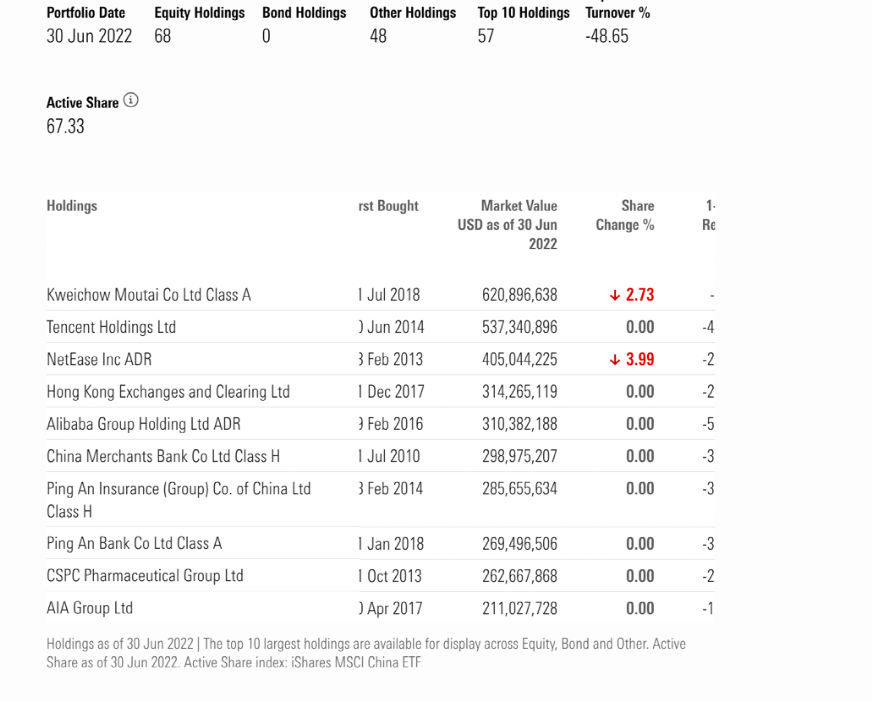Click CSPC Pharmaceutical Group Ltd
Screen dimensions: 872x702
145,576
